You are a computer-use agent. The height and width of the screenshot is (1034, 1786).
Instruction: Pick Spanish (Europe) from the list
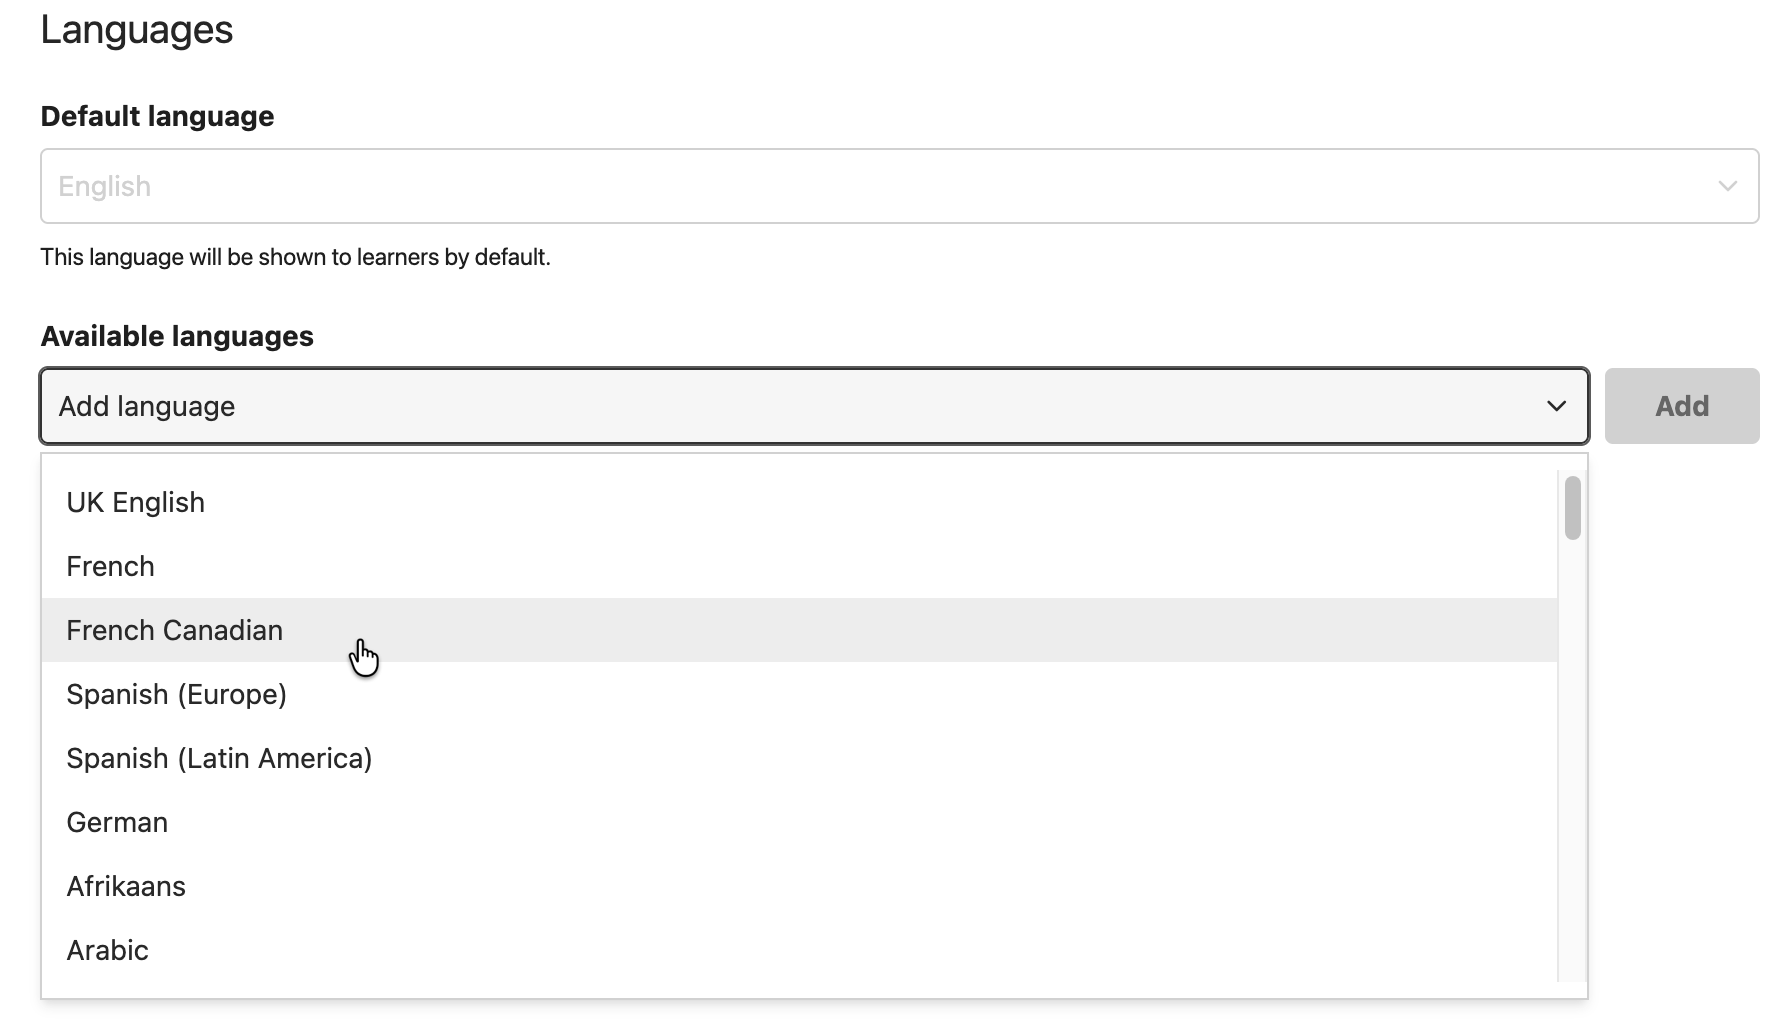pos(799,694)
